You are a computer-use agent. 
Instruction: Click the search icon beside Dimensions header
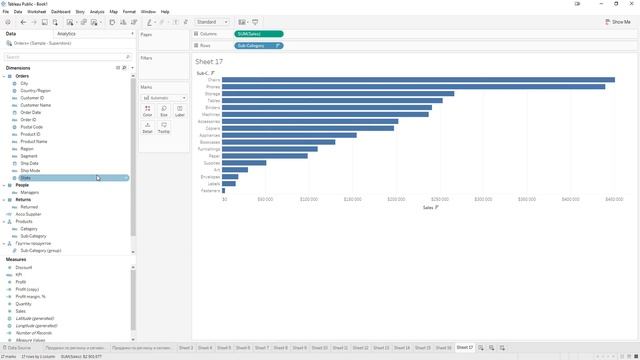pos(124,68)
